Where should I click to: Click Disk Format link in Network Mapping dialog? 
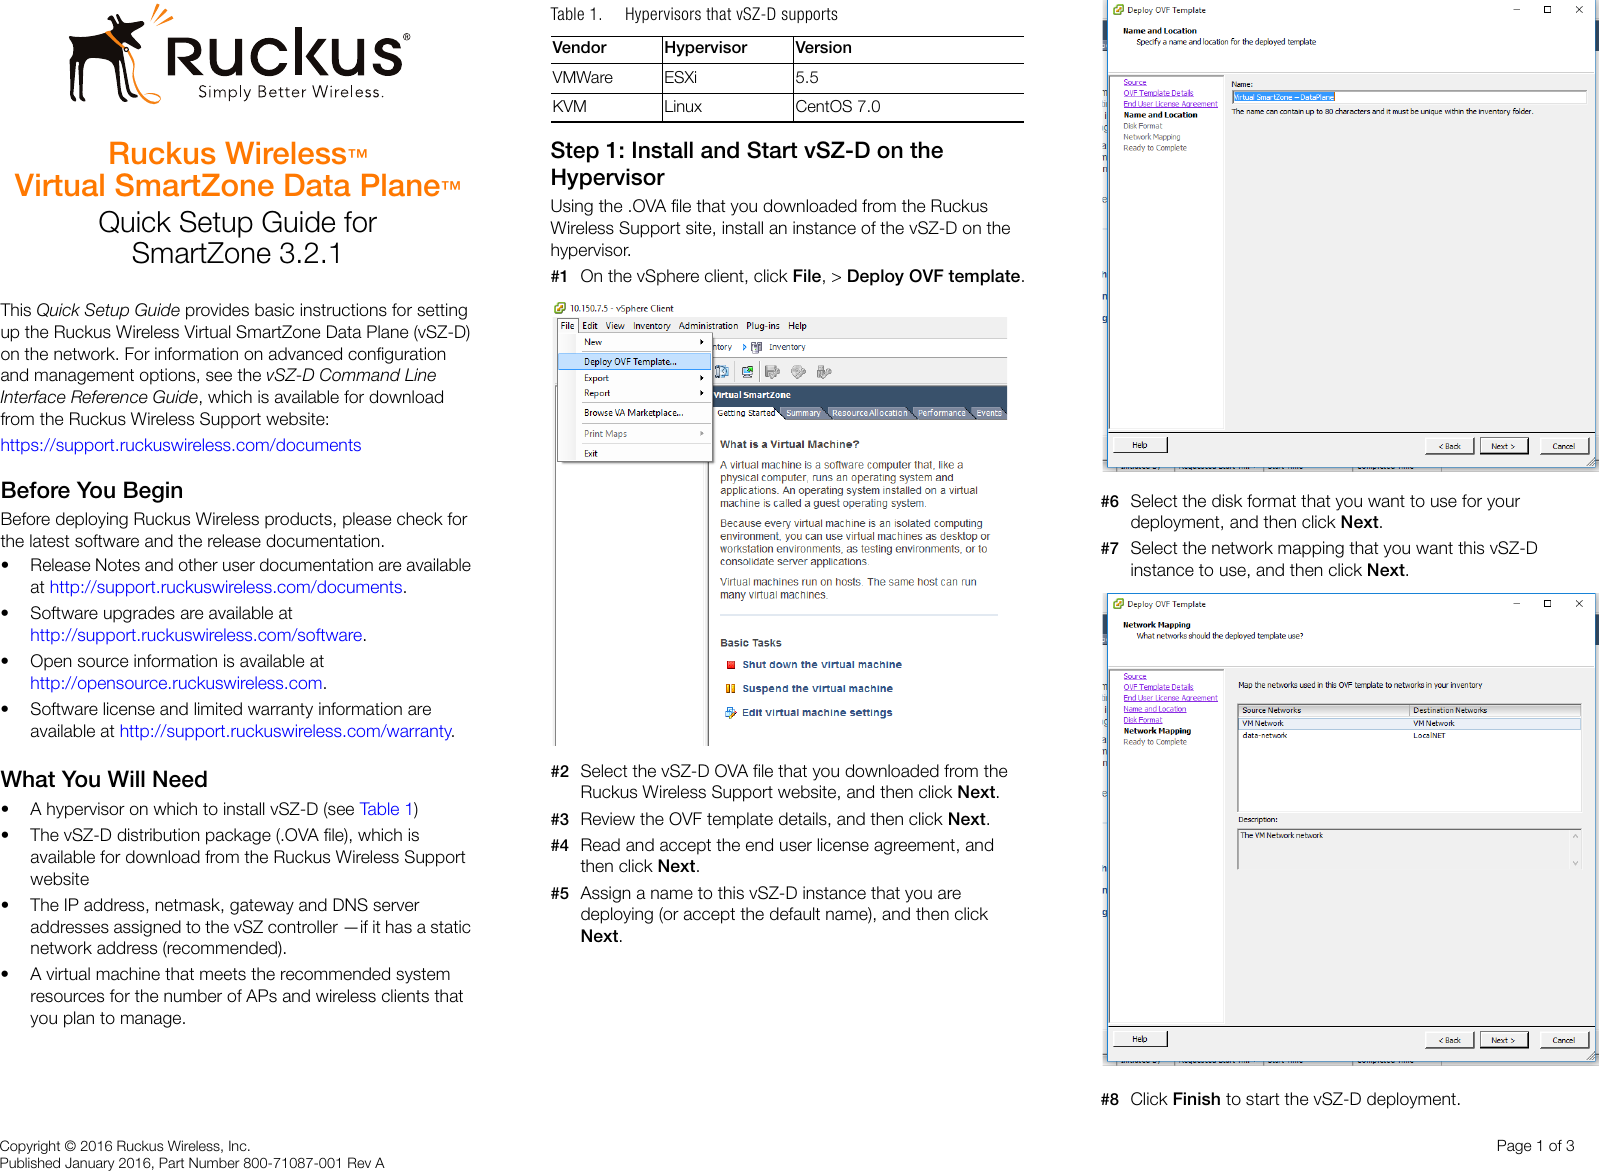[1142, 720]
